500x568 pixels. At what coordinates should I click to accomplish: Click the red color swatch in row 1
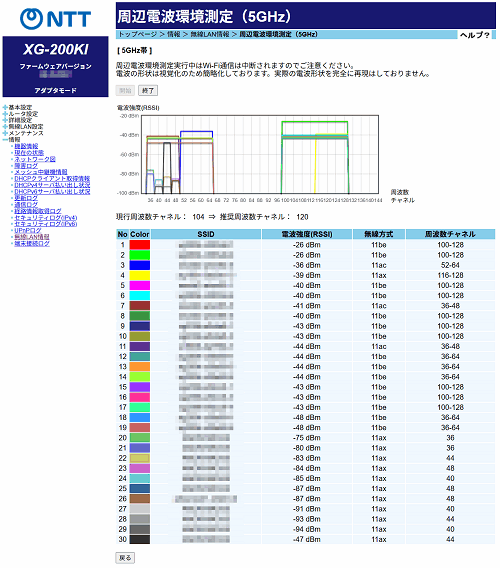pos(140,245)
